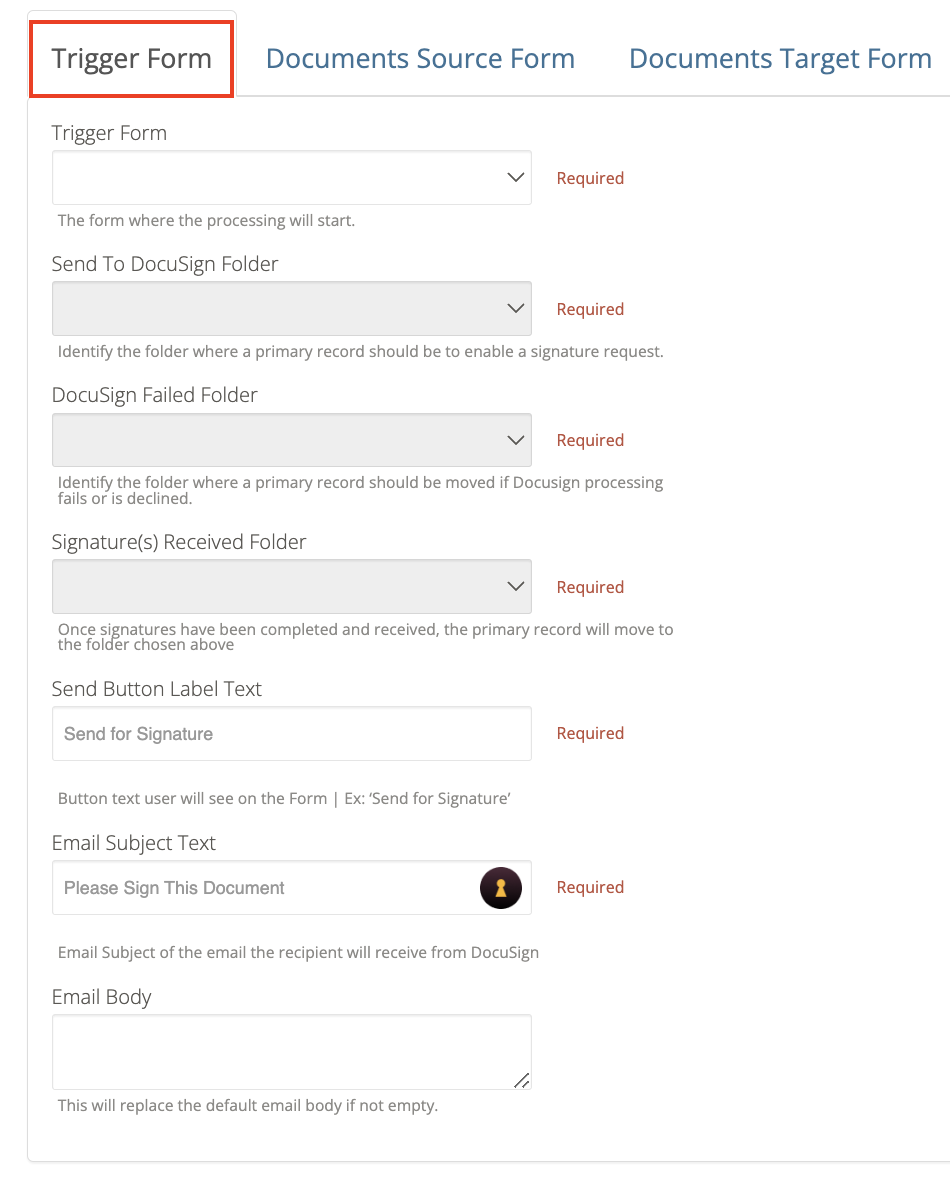Click the Required label beside Send Button Label Text
This screenshot has height=1178, width=950.
[590, 733]
